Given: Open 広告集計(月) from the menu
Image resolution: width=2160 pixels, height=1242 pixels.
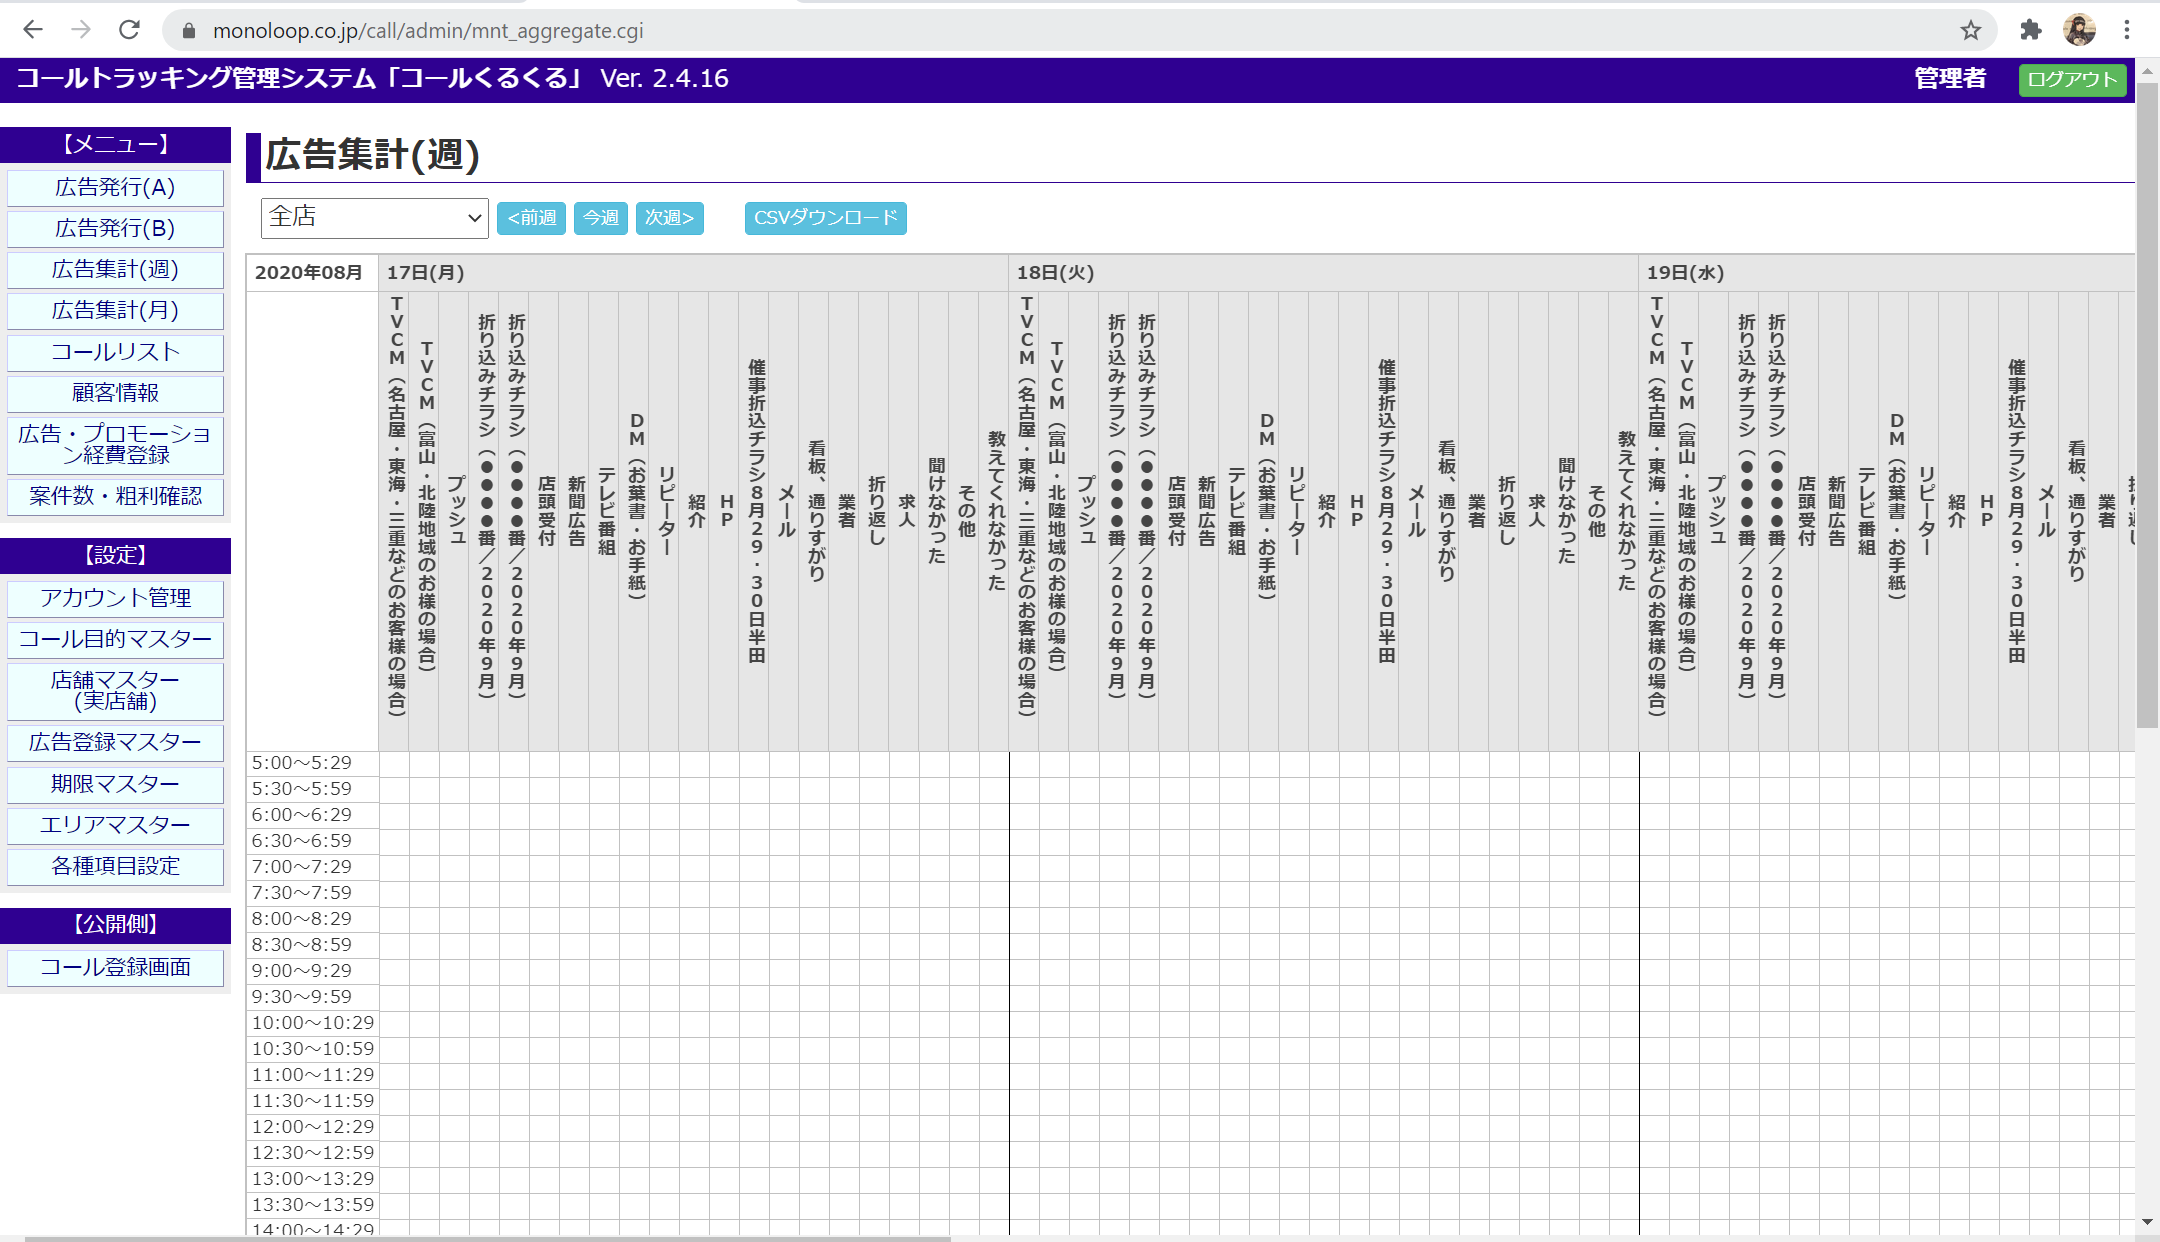Looking at the screenshot, I should click(x=115, y=310).
